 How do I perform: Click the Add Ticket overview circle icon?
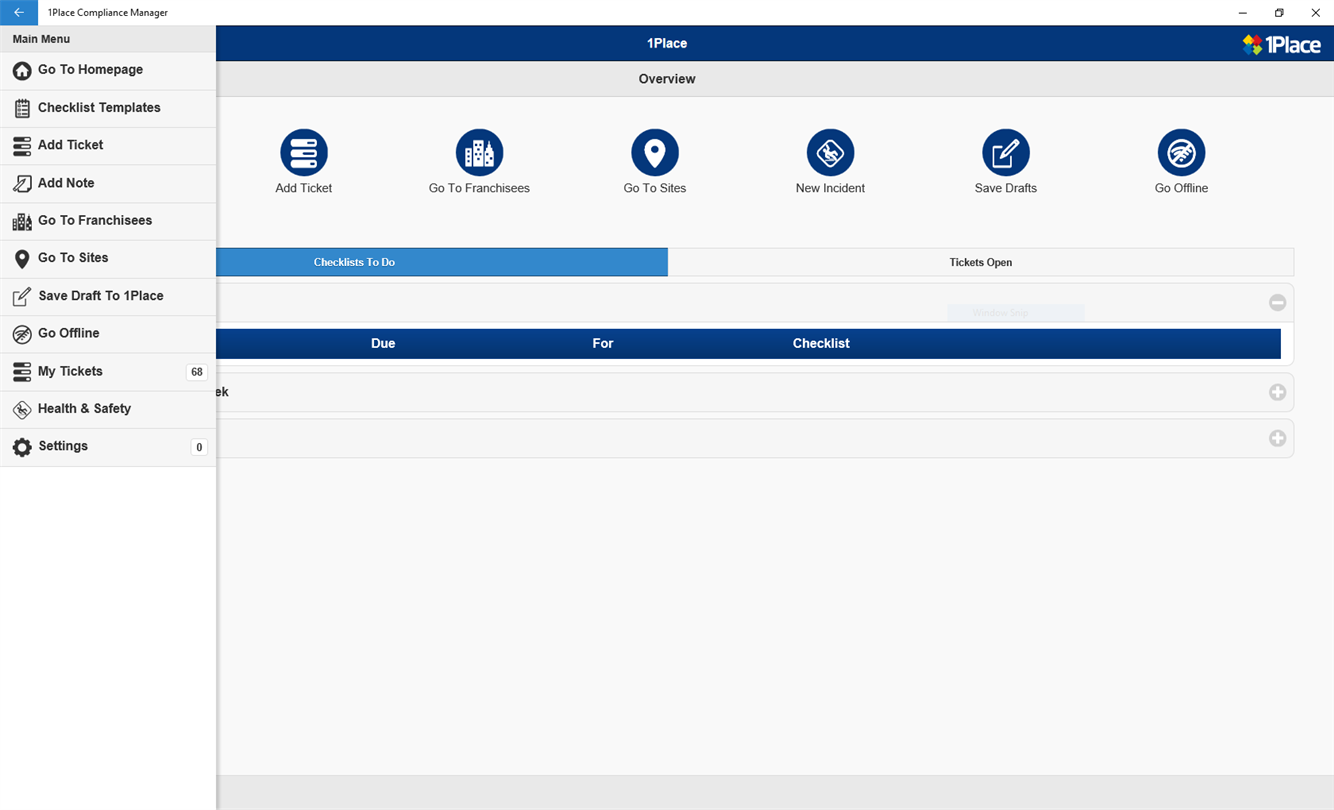click(x=304, y=153)
